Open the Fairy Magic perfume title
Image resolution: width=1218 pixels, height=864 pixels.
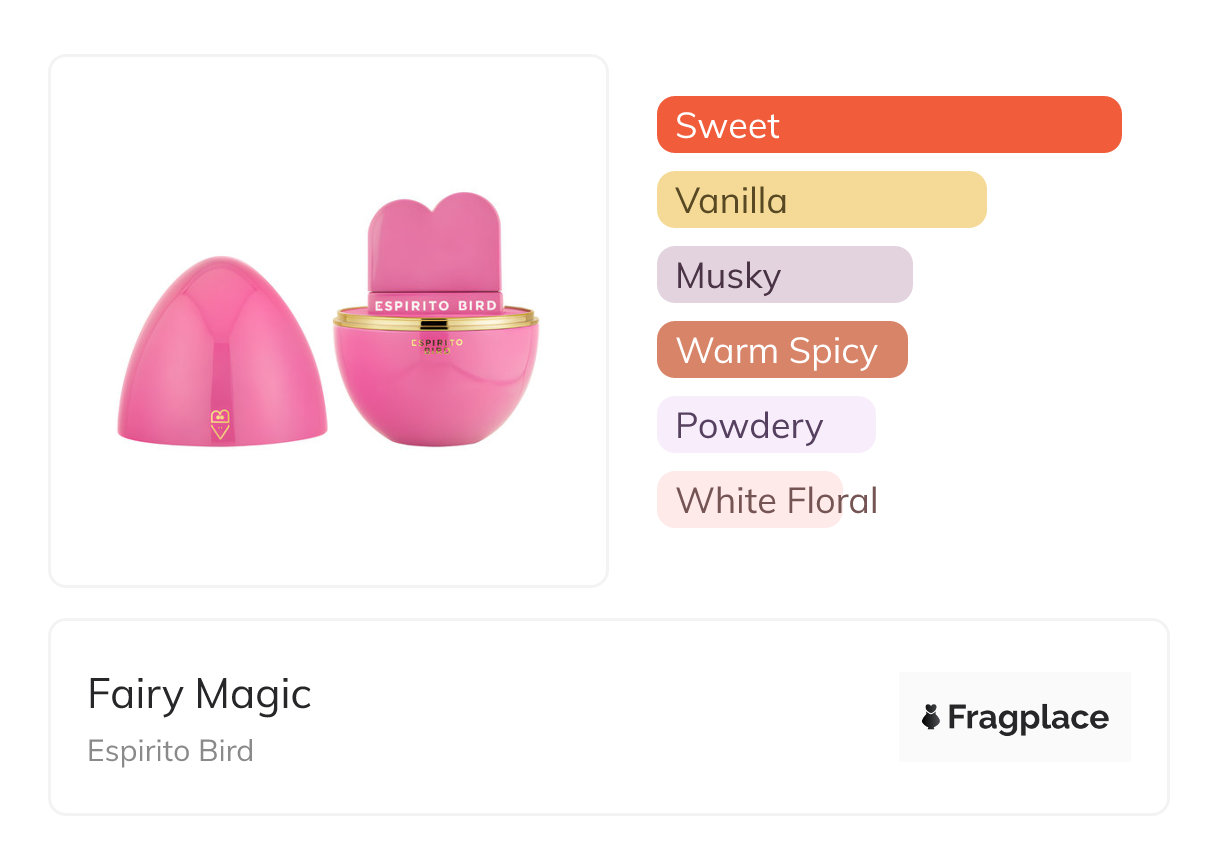(x=200, y=694)
